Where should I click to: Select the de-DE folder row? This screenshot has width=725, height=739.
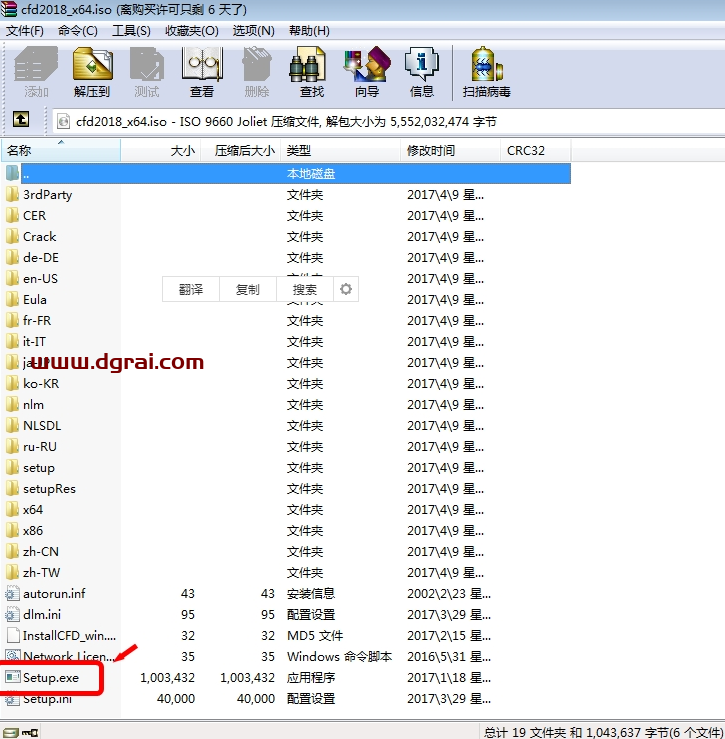[286, 257]
